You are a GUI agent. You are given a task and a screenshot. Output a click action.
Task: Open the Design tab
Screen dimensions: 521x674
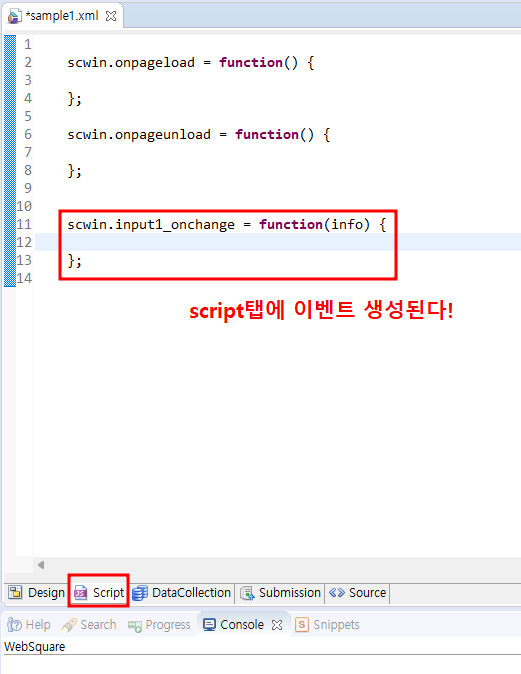37,593
